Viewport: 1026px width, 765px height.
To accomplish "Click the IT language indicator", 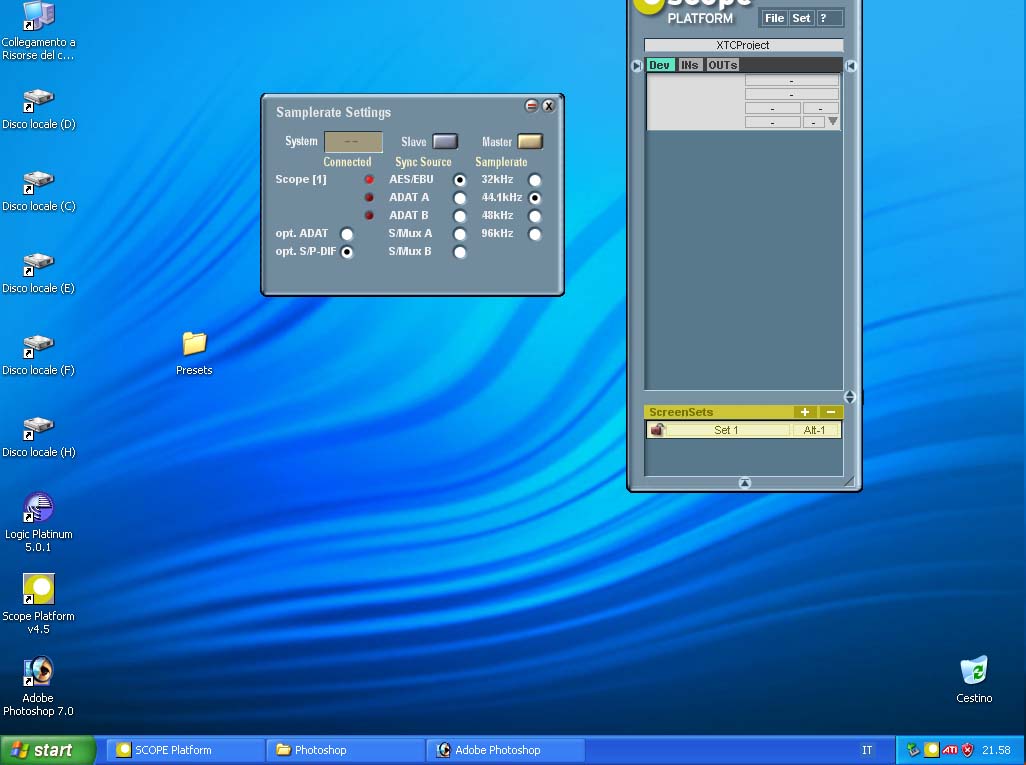I will click(867, 750).
